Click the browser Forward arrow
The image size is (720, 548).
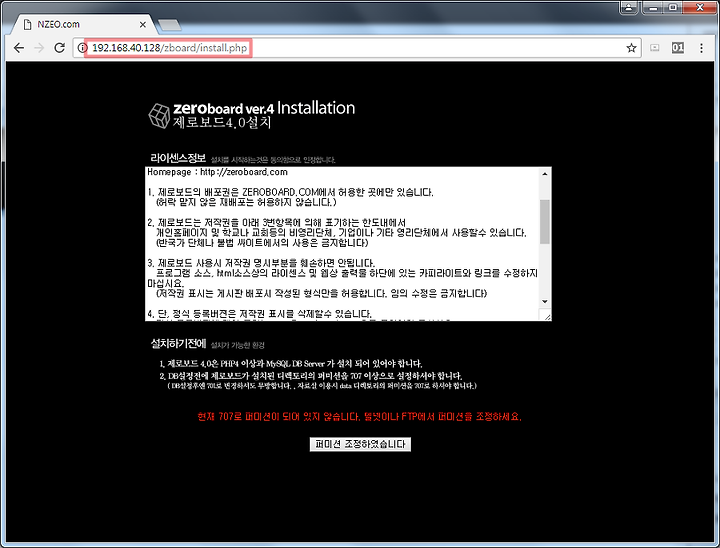pos(39,48)
